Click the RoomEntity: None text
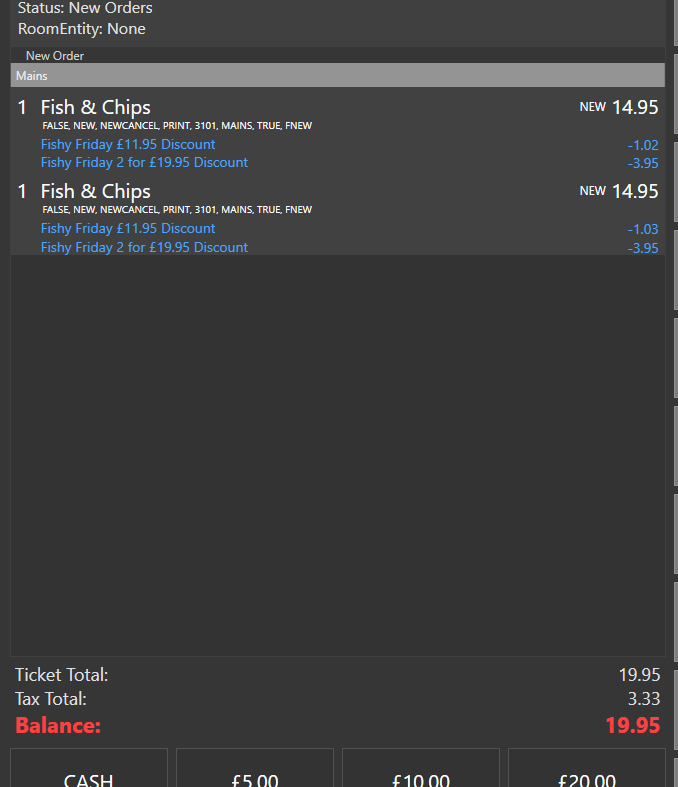This screenshot has width=678, height=787. pos(82,29)
